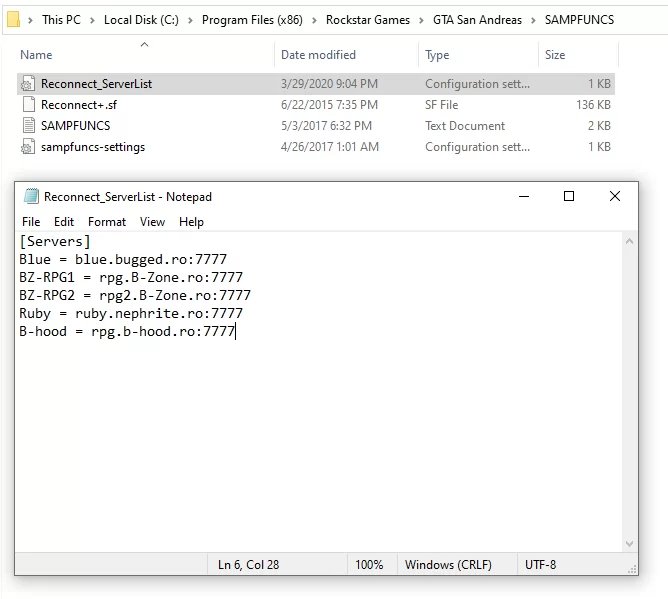Image resolution: width=668 pixels, height=599 pixels.
Task: Open the File menu in Notepad
Action: pyautogui.click(x=31, y=222)
